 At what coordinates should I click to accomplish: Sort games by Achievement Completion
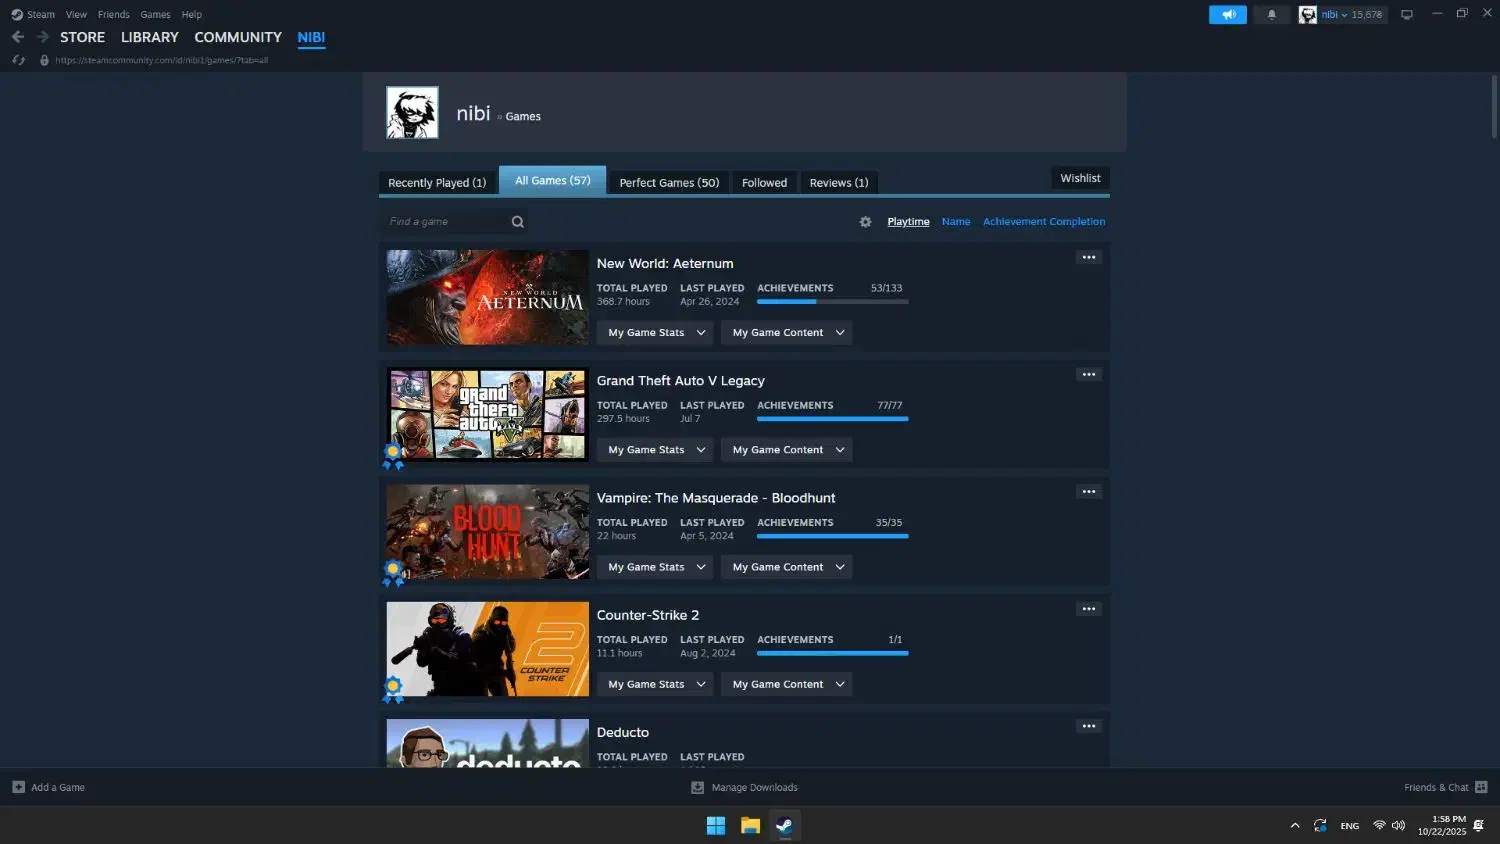coord(1043,222)
